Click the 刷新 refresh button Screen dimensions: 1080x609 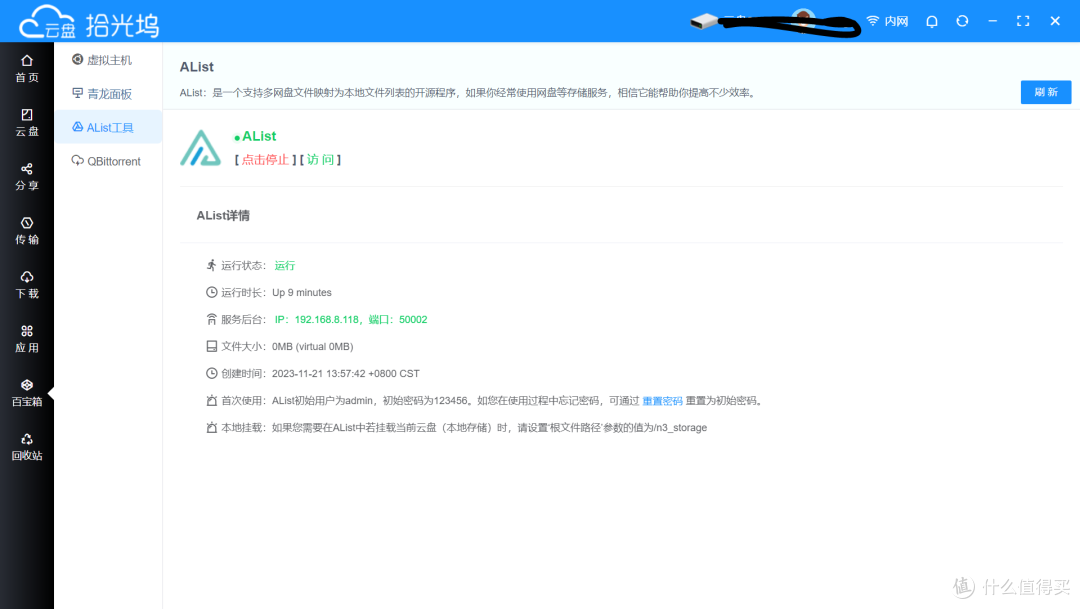click(1046, 92)
